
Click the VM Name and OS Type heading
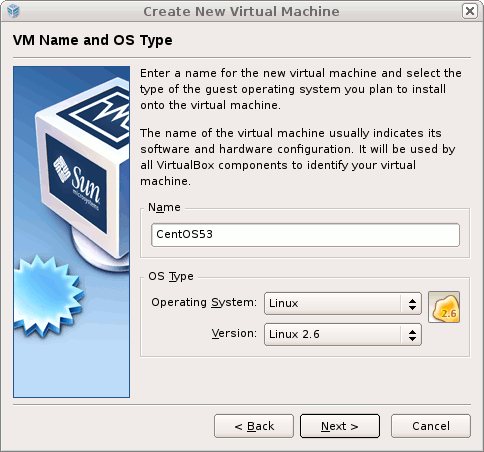tap(93, 40)
